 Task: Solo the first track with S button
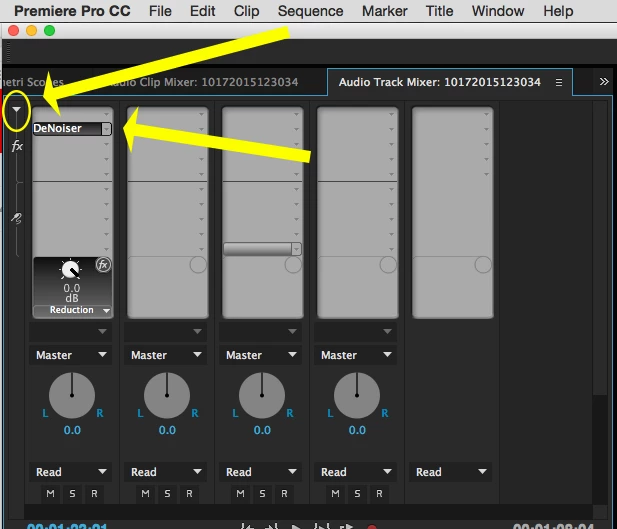click(x=72, y=493)
